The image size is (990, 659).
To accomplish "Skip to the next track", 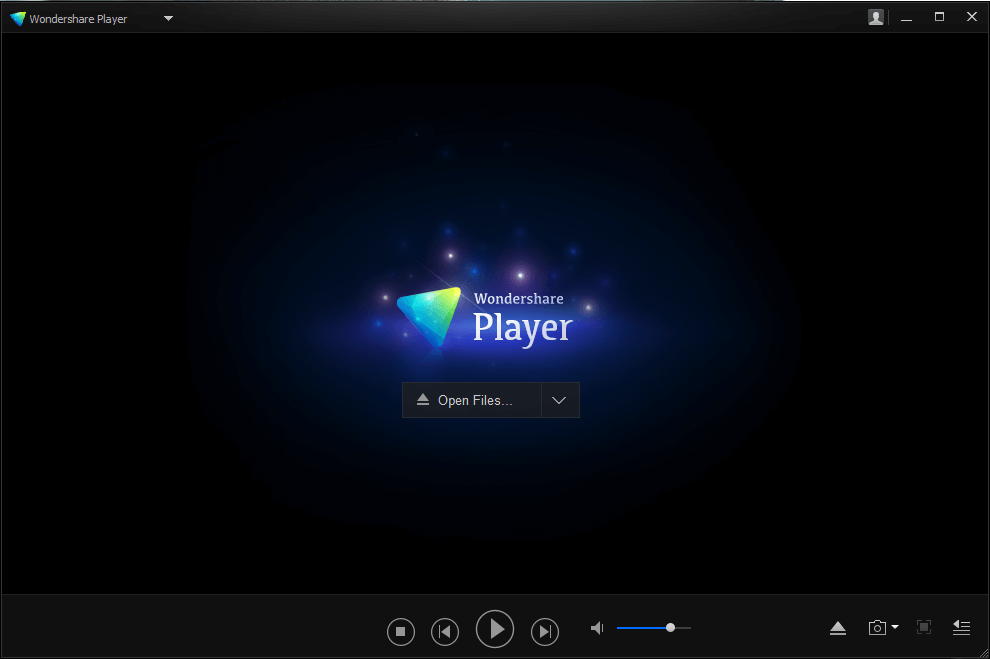I will click(x=545, y=631).
